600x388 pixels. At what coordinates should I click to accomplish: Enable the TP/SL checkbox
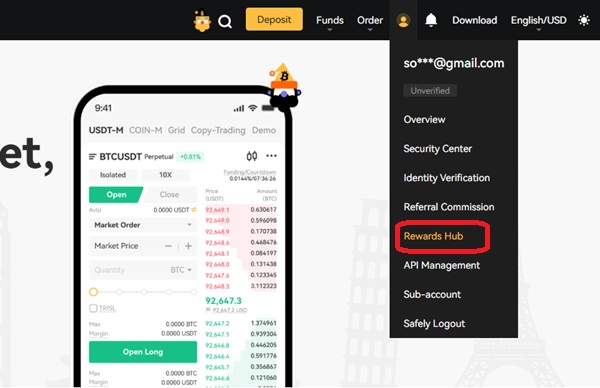coord(93,308)
